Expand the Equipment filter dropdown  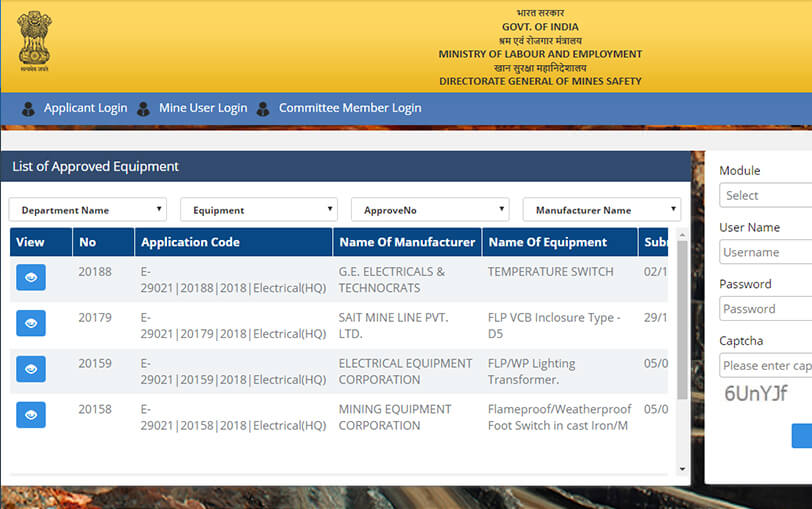(x=259, y=210)
